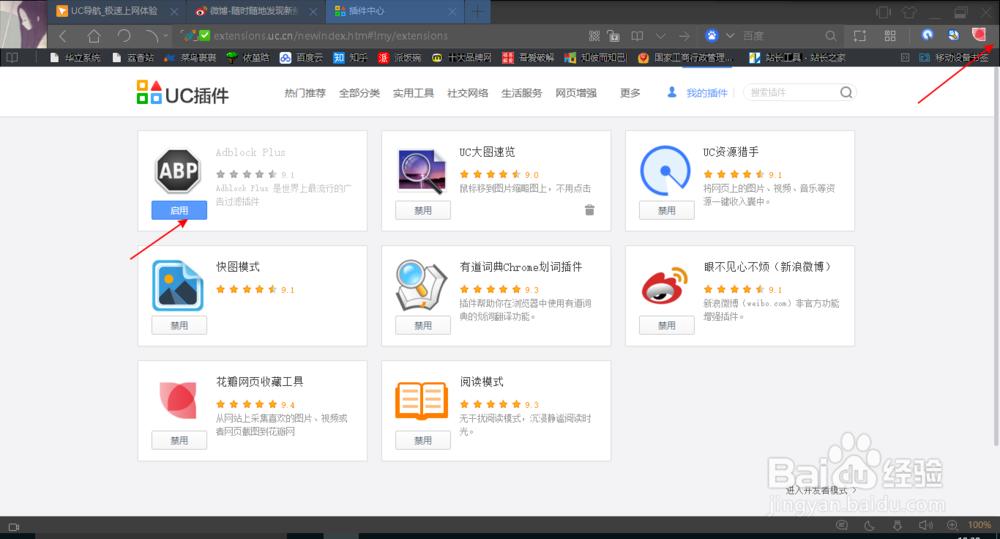Open 移动设备书签 folder
1000x539 pixels.
(954, 57)
